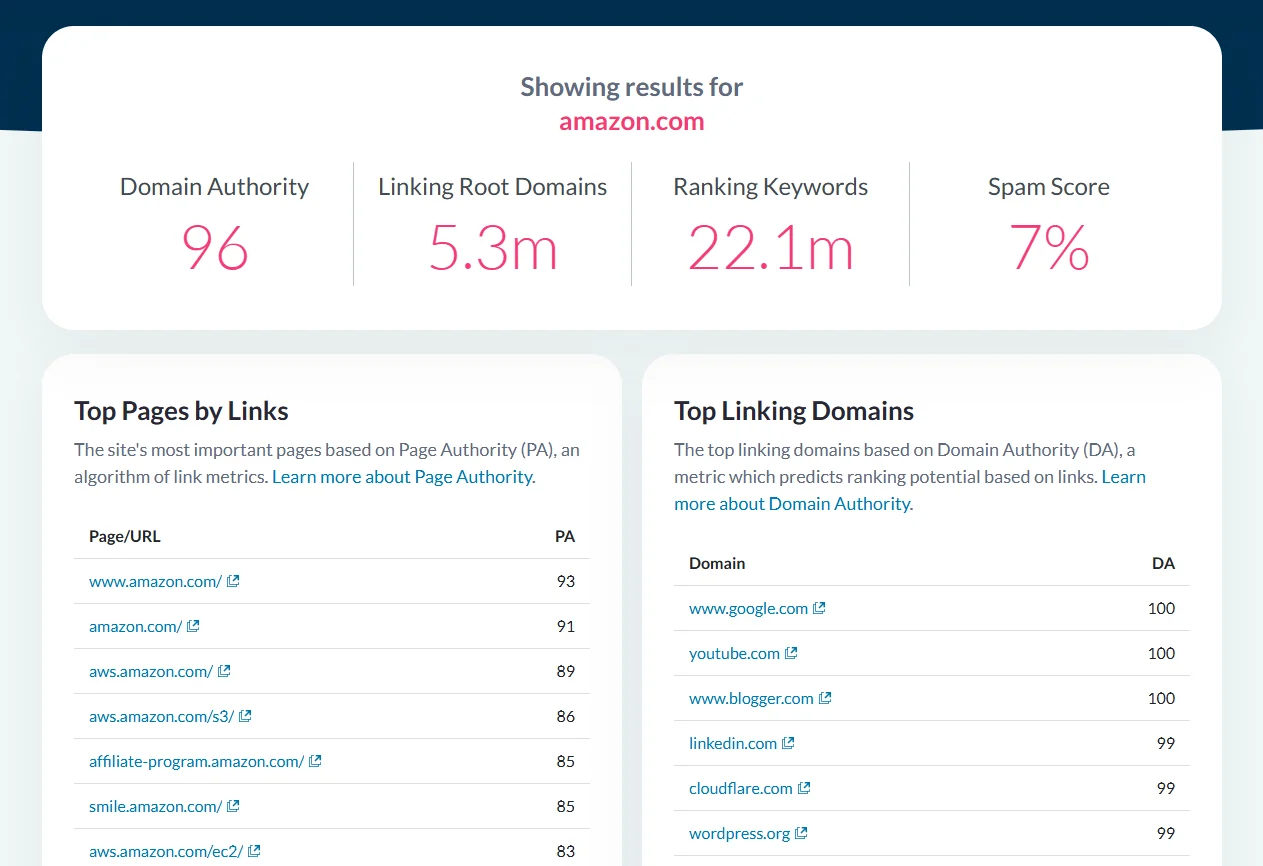Click the Page/URL column header
Image resolution: width=1263 pixels, height=866 pixels.
tap(125, 536)
